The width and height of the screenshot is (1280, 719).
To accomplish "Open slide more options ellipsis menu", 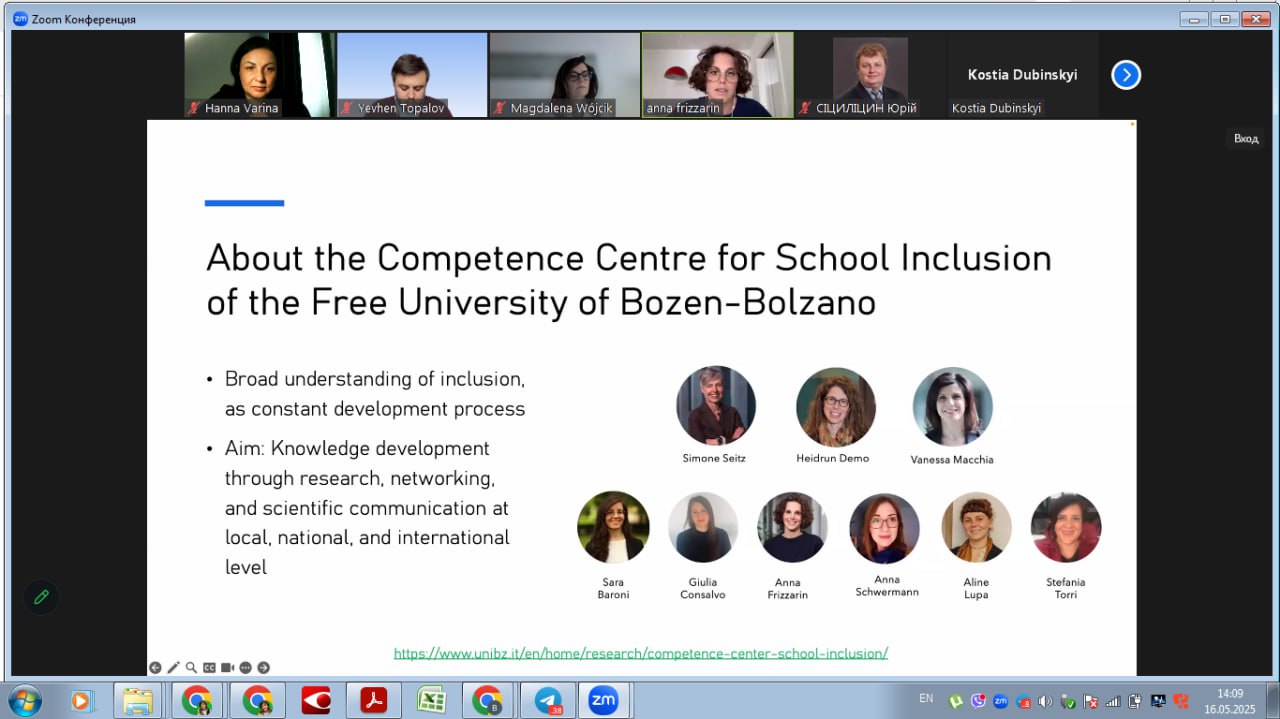I will coord(245,667).
